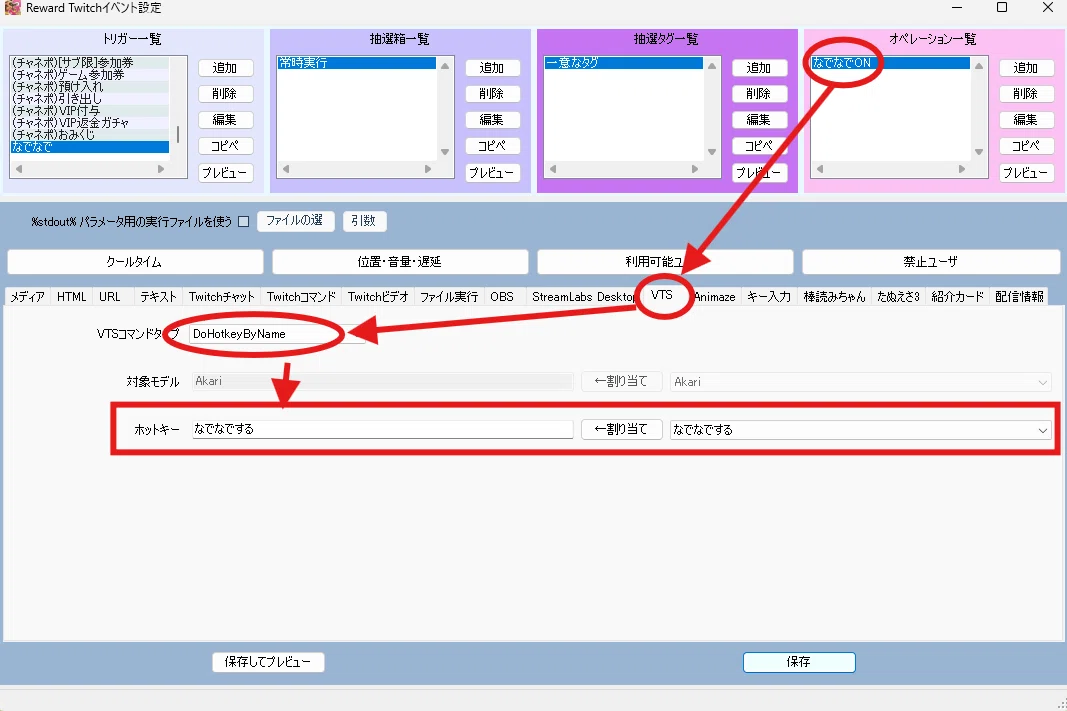1067x711 pixels.
Task: Click the Reward app icon in title bar
Action: pyautogui.click(x=12, y=7)
